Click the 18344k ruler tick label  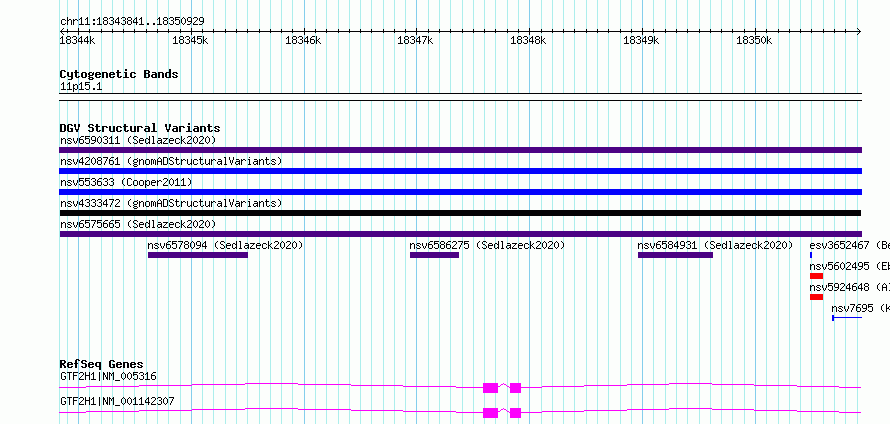pos(77,40)
